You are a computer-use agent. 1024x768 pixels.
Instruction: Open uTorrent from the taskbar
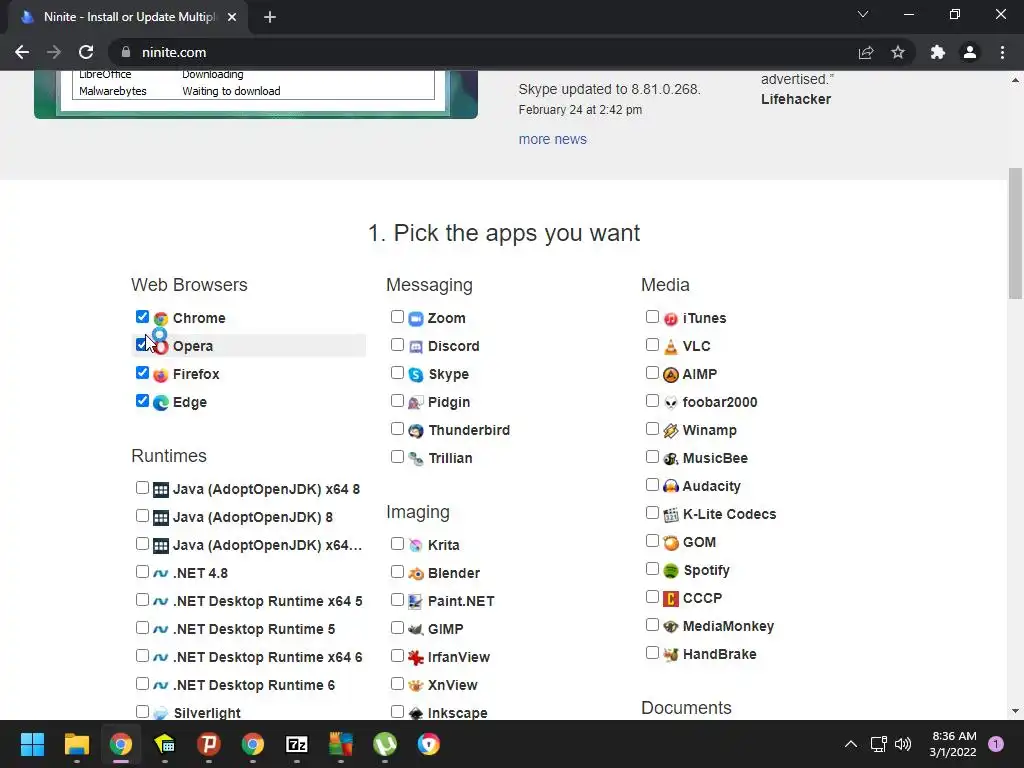click(x=385, y=744)
